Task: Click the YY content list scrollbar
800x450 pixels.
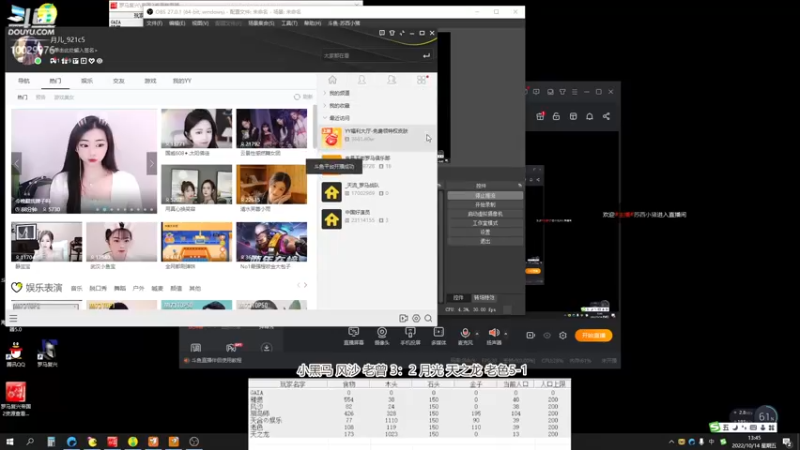Action: pyautogui.click(x=315, y=127)
